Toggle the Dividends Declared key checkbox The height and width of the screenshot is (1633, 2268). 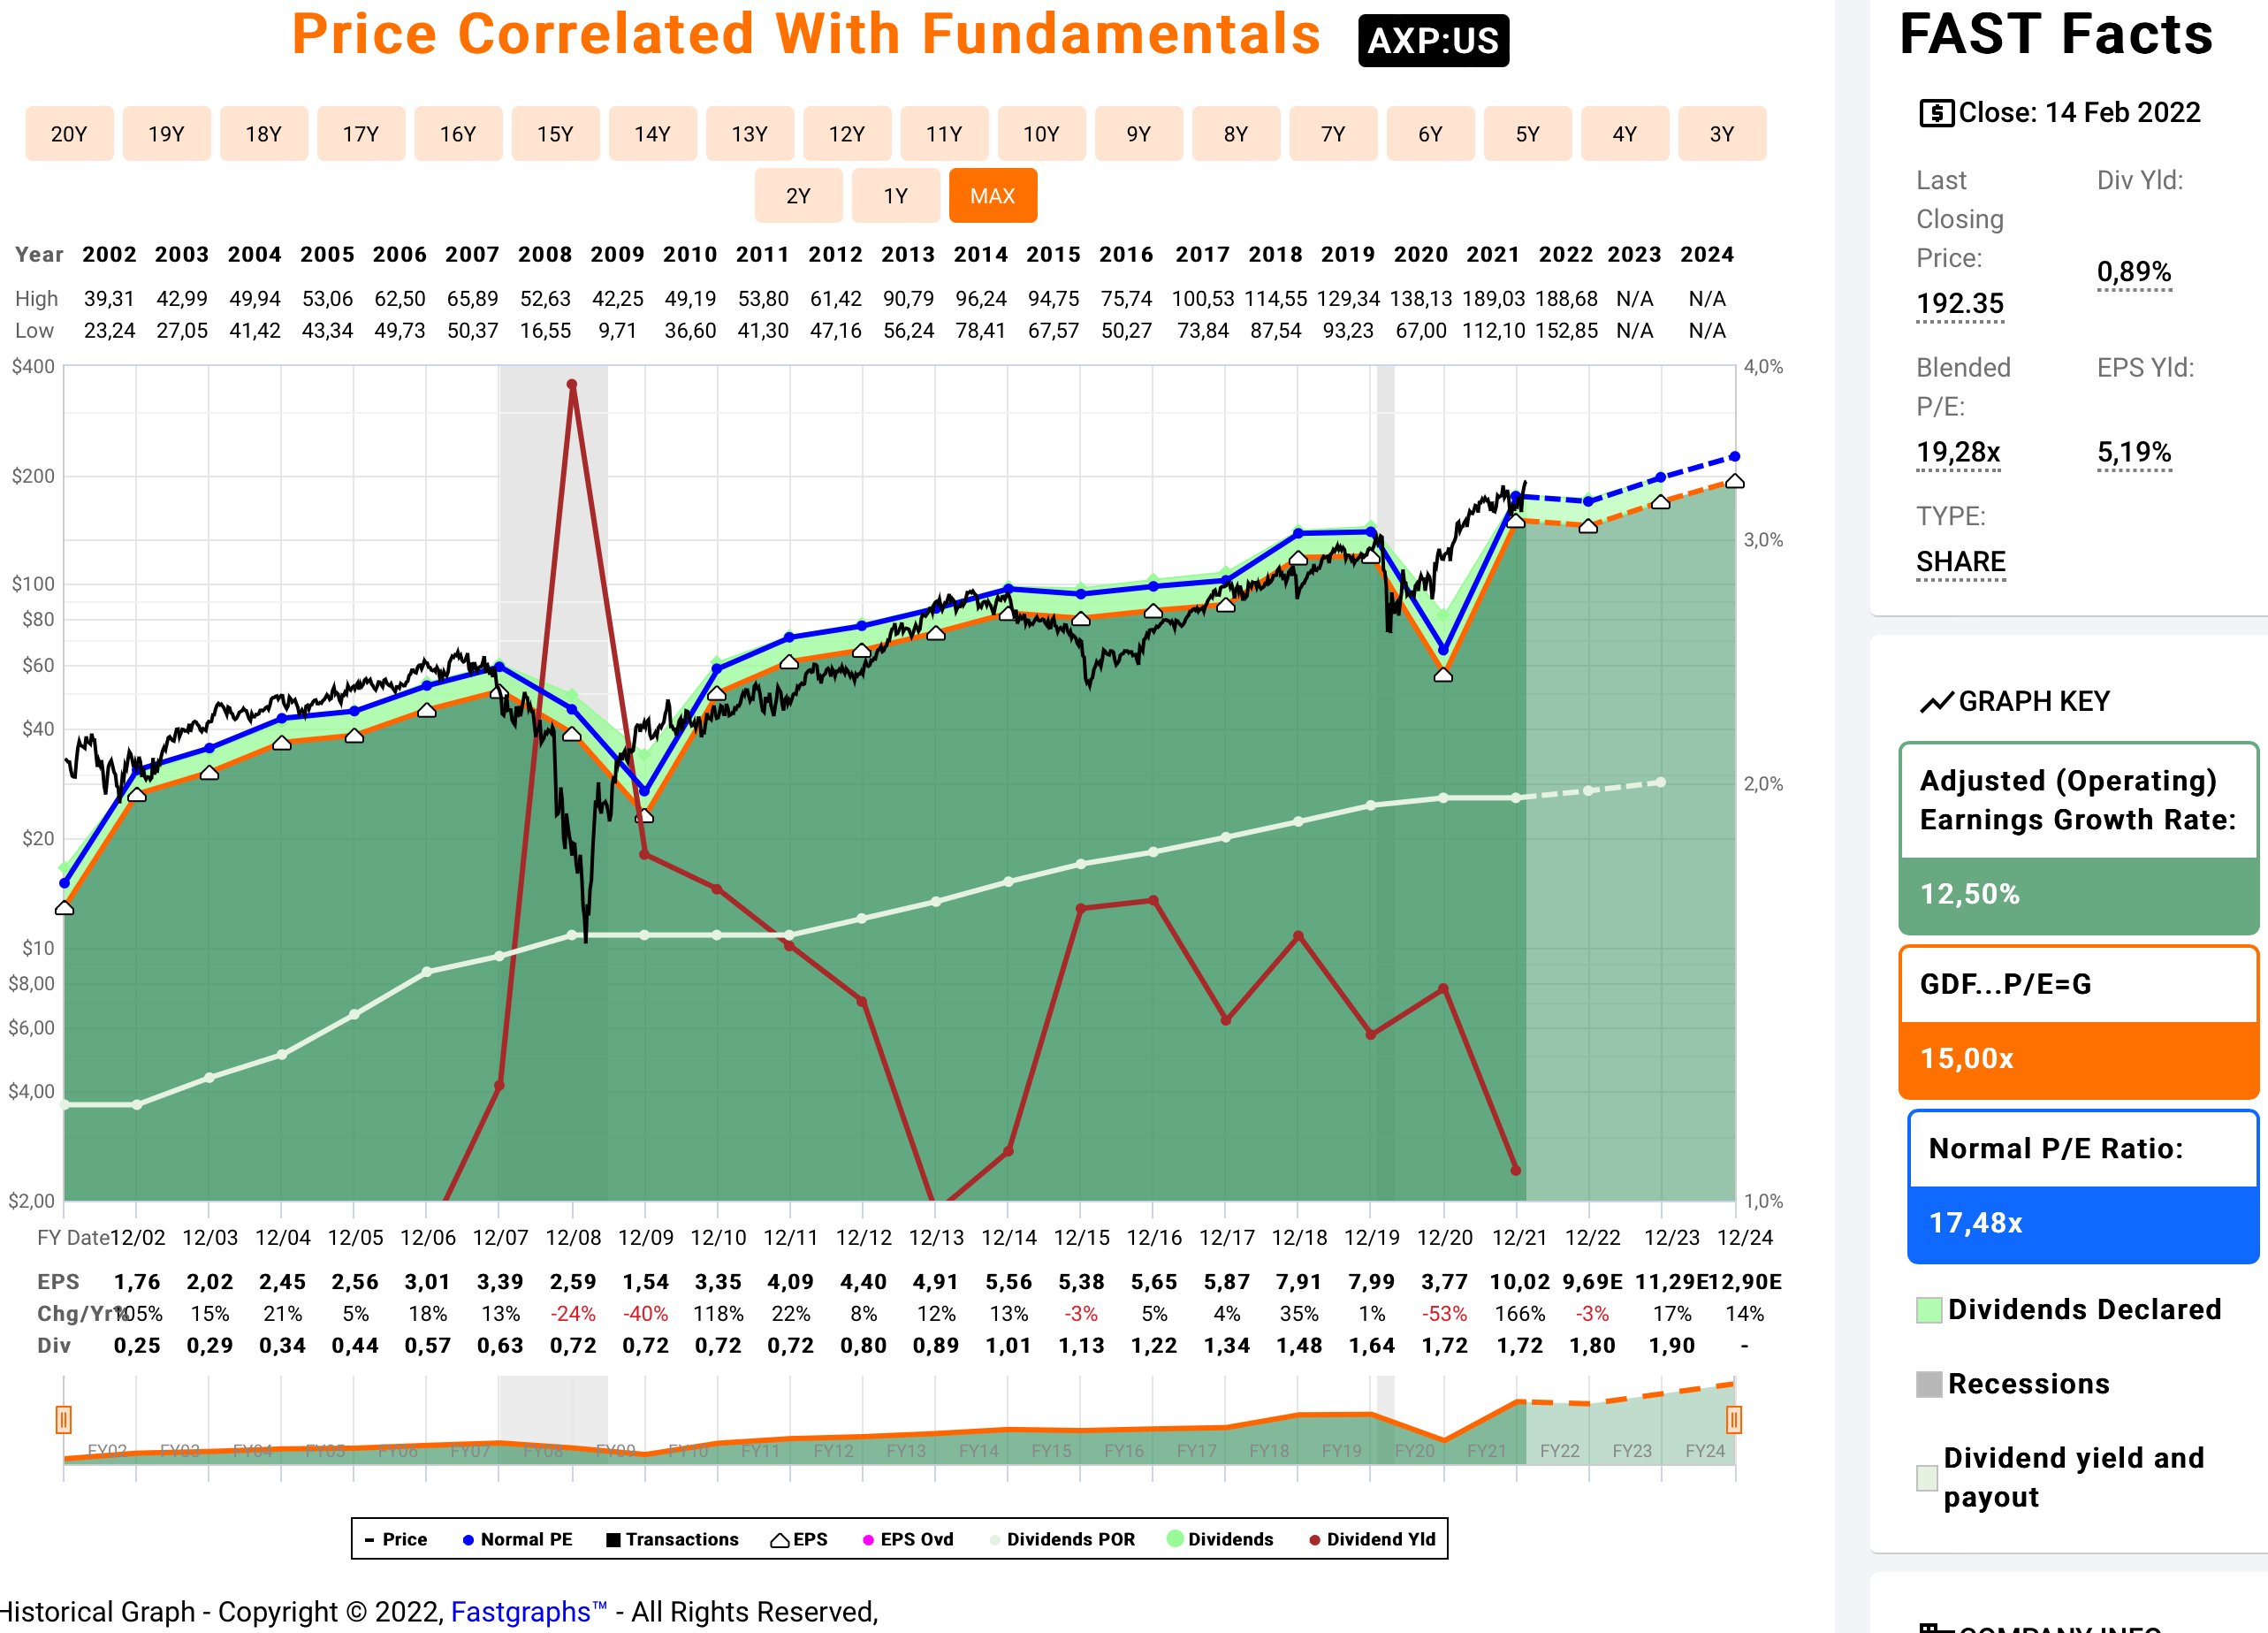tap(1929, 1310)
